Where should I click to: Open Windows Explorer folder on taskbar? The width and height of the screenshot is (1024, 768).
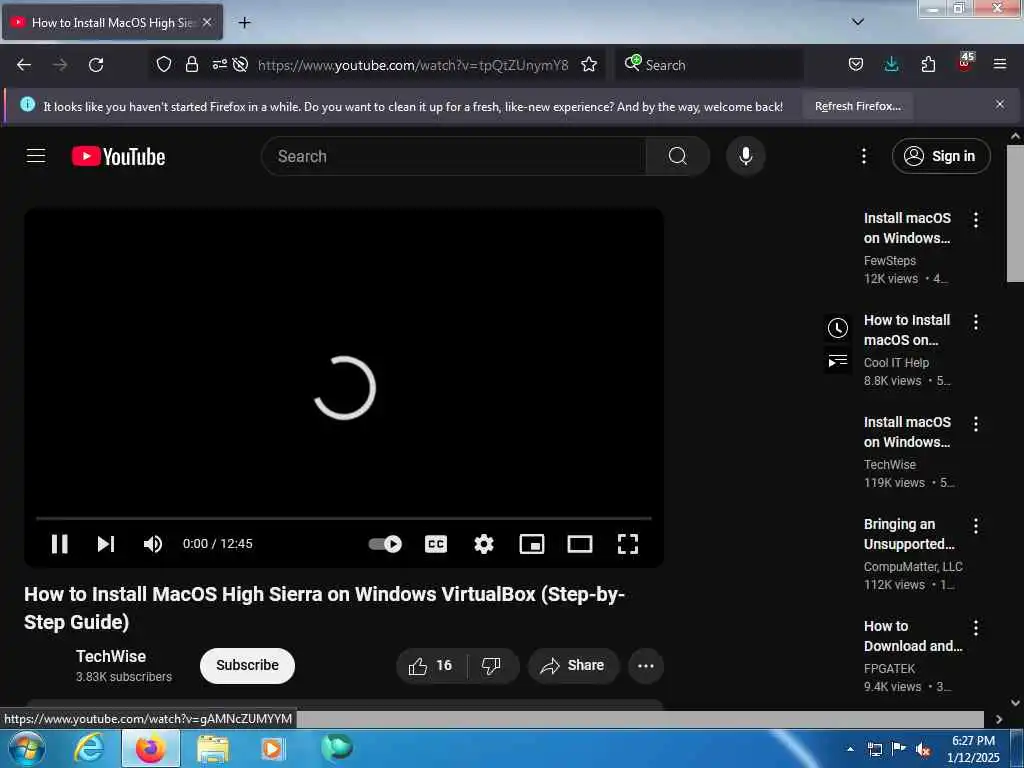[x=213, y=748]
